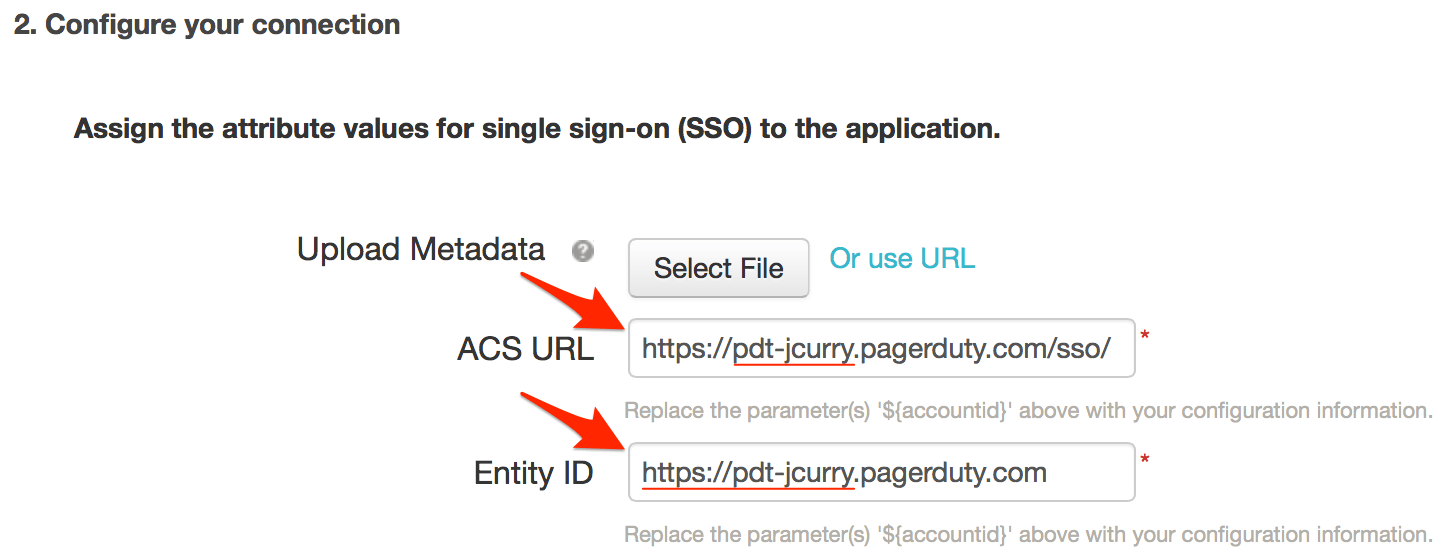Click inside the Entity ID text box

[x=880, y=472]
